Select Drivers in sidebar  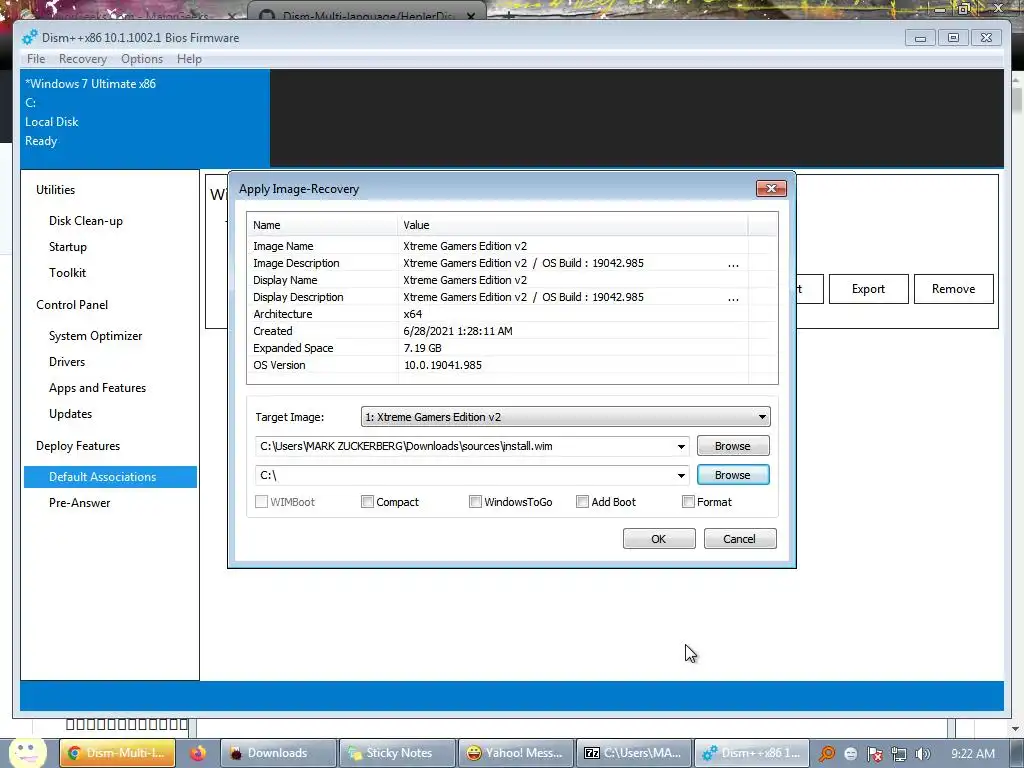pos(67,362)
